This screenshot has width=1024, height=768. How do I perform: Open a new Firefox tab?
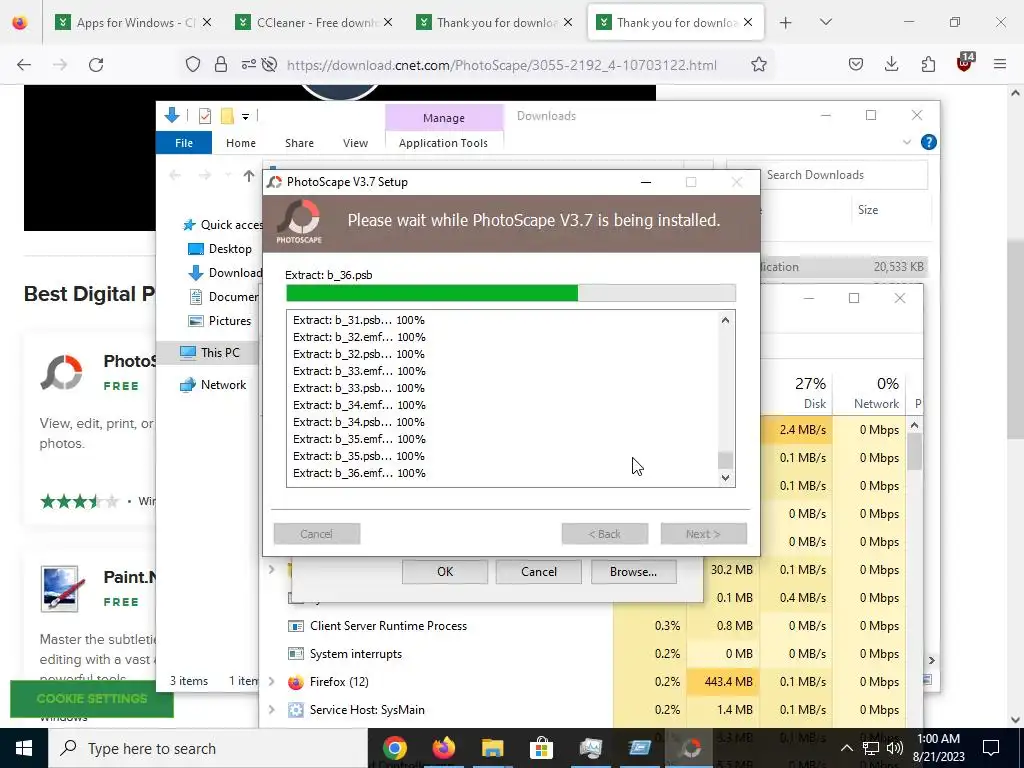coord(786,23)
